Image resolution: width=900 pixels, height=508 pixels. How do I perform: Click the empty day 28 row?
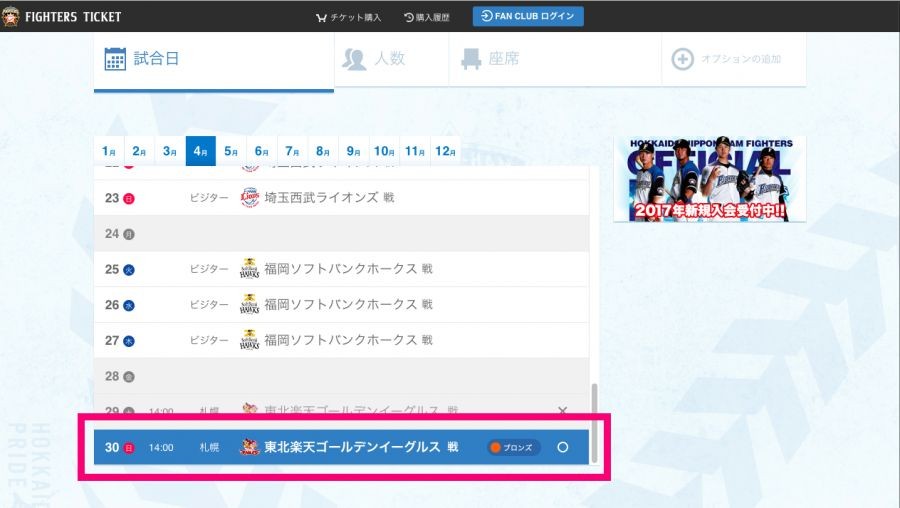point(342,376)
